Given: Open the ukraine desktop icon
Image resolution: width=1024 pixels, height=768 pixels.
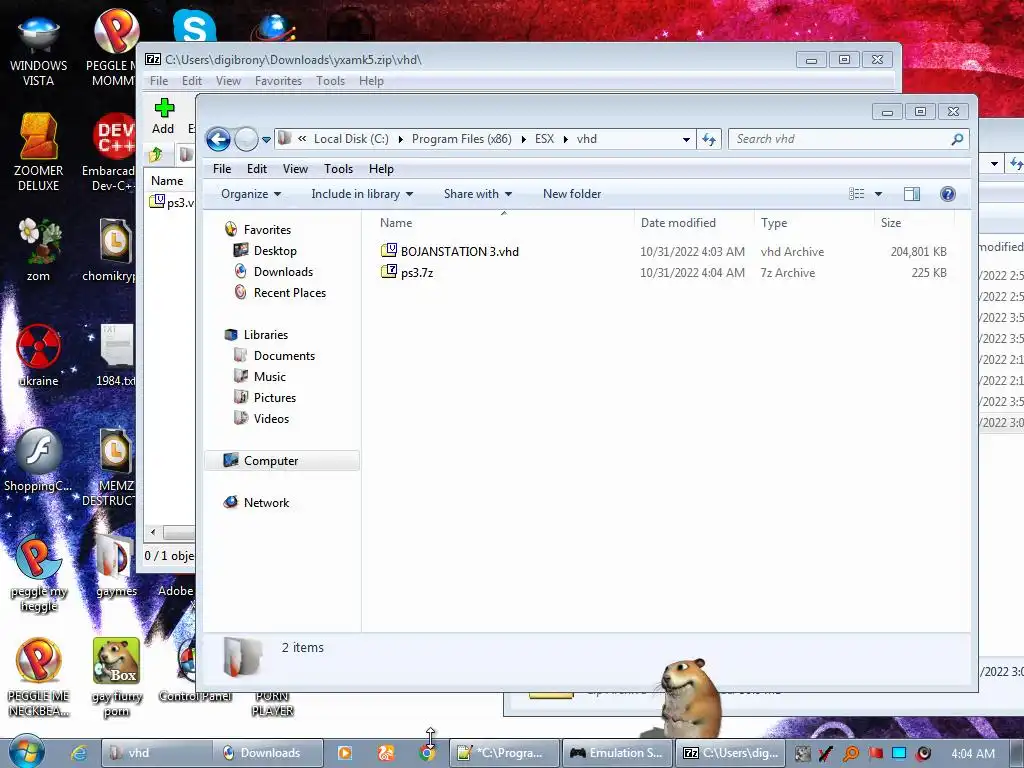Looking at the screenshot, I should [x=39, y=355].
